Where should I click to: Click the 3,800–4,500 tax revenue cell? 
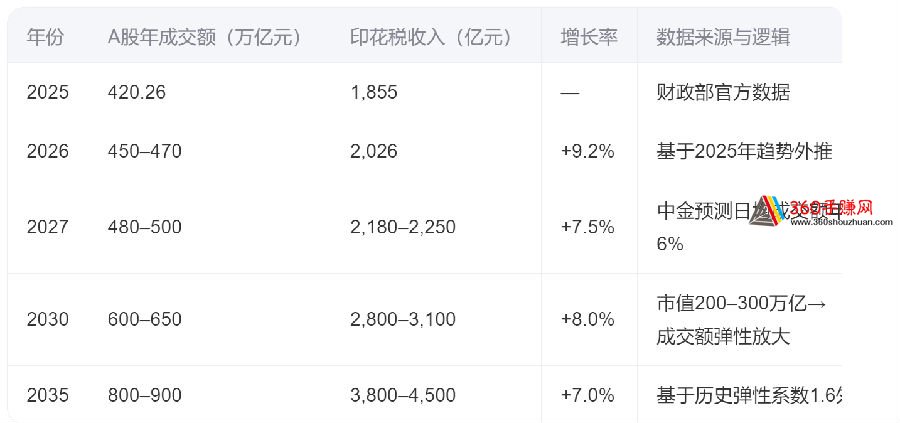point(403,395)
